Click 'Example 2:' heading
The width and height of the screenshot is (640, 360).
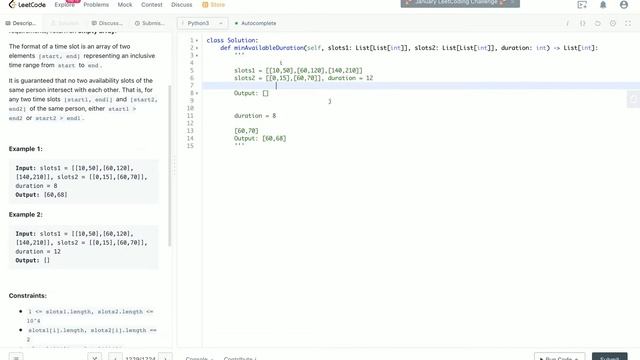pos(25,215)
